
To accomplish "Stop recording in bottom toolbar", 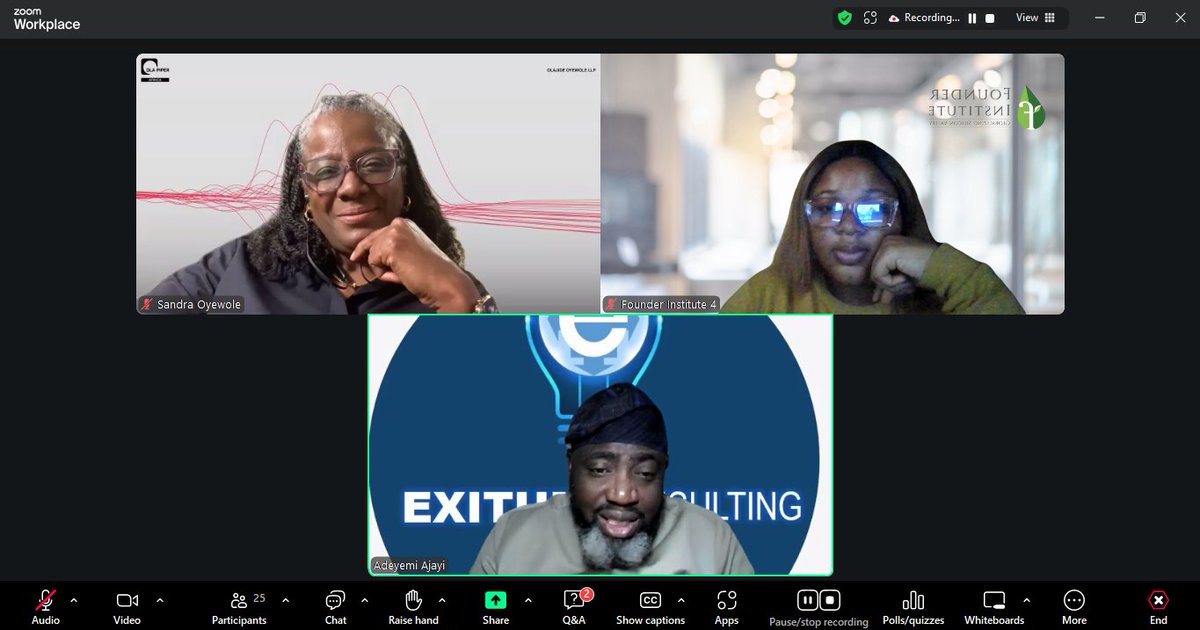I will [x=830, y=600].
